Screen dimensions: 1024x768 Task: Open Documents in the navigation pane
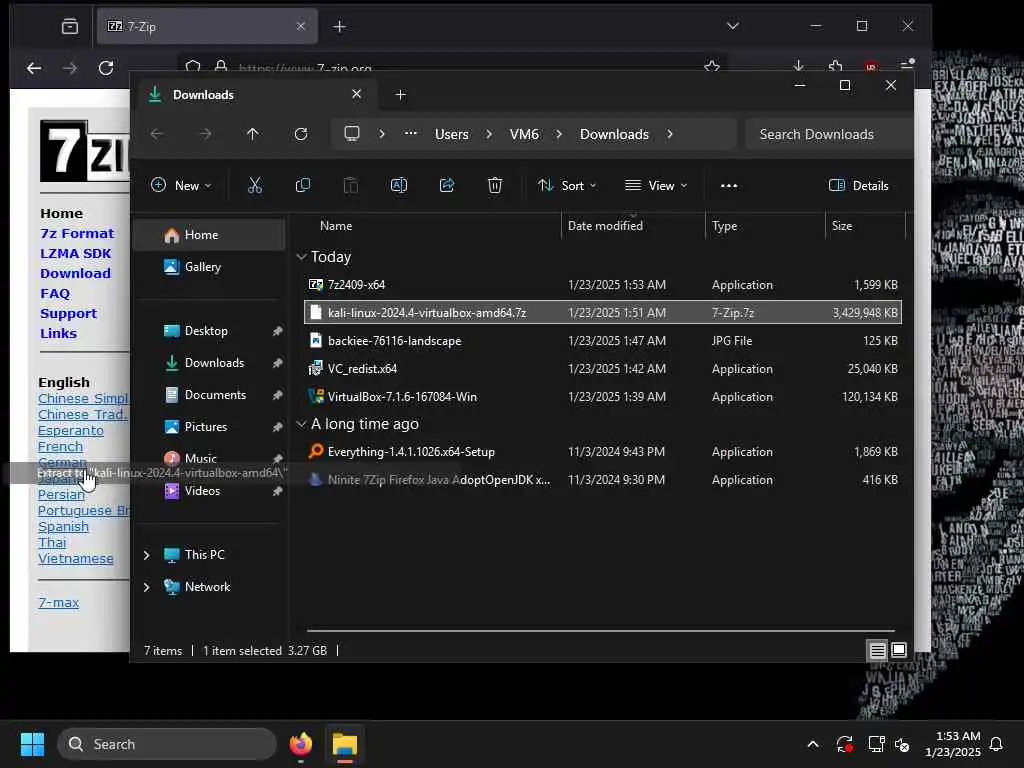coord(210,394)
